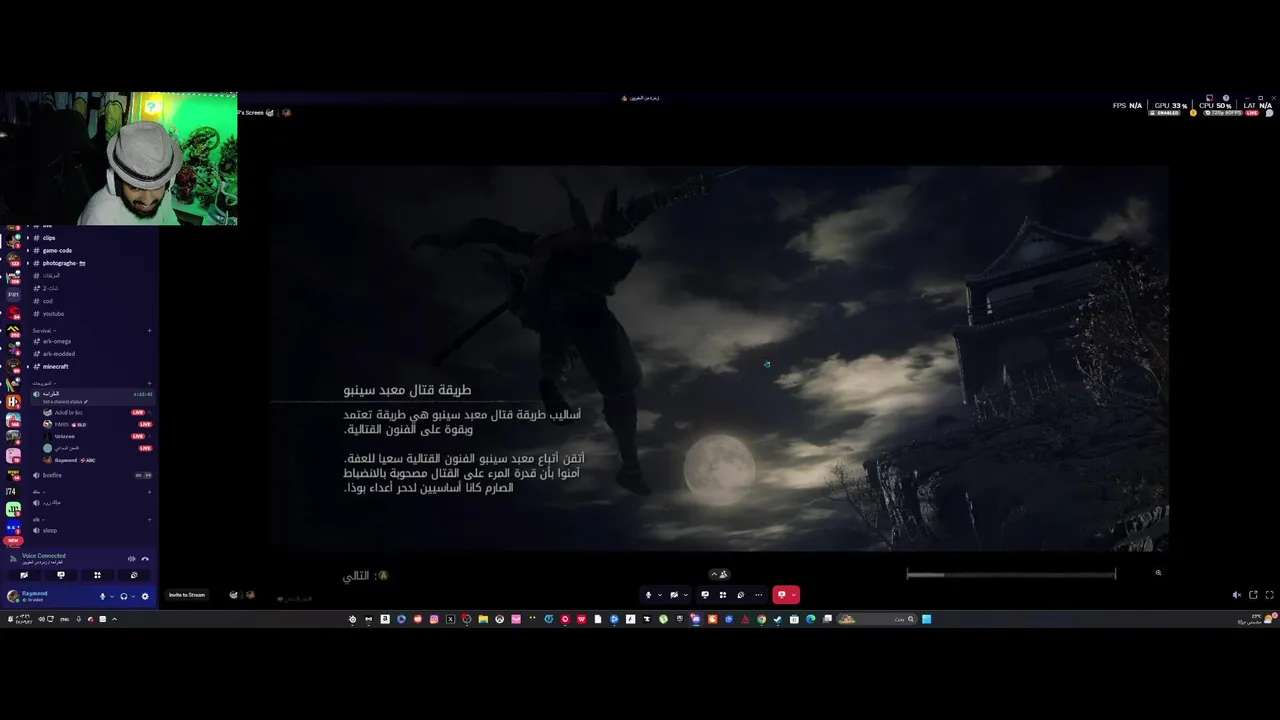
Task: Click the overlay ENABLED badge
Action: coord(1165,113)
